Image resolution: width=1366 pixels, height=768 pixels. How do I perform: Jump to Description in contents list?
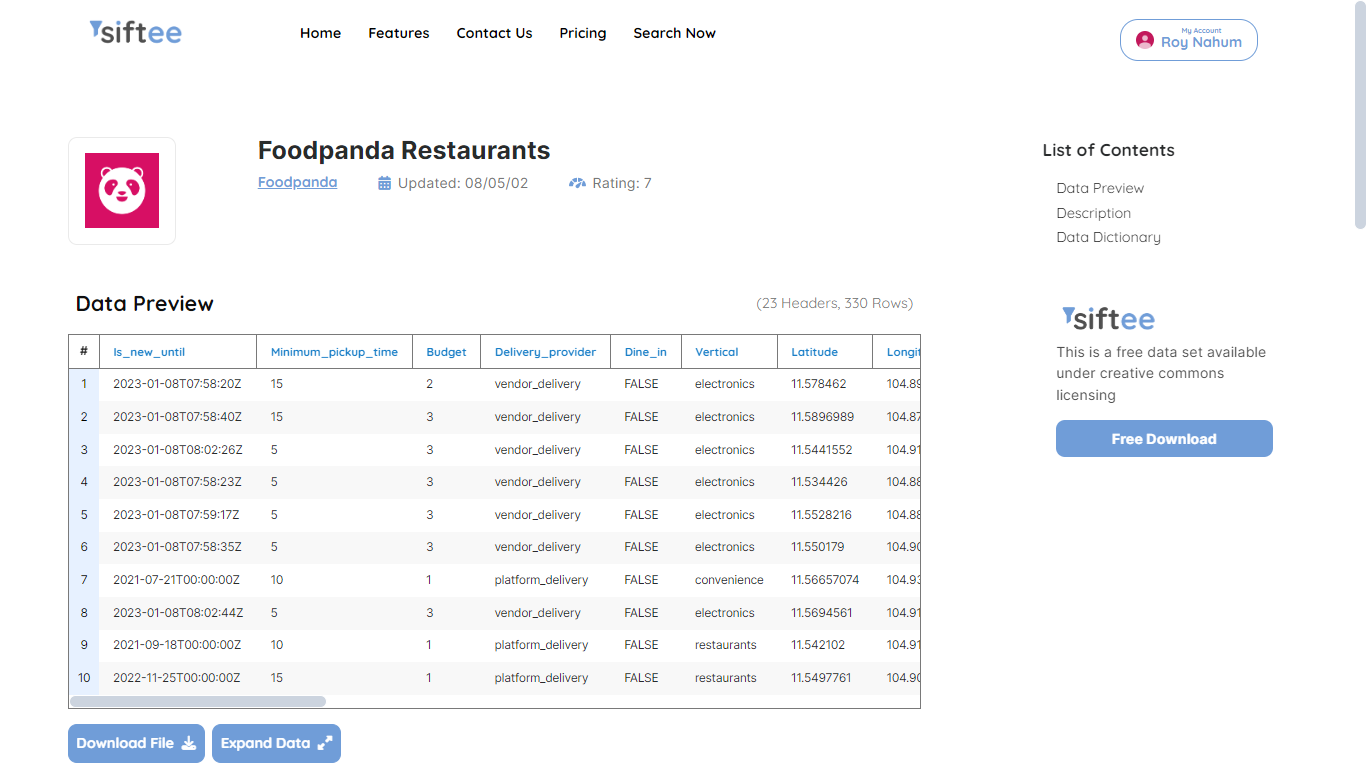coord(1093,213)
